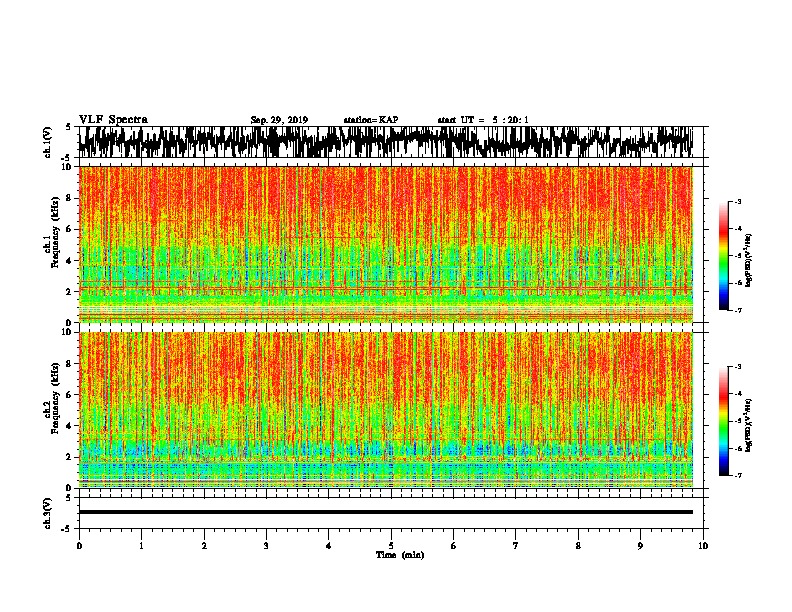Click the ch.1 frequency tick '8'
The width and height of the screenshot is (792, 612).
click(71, 198)
